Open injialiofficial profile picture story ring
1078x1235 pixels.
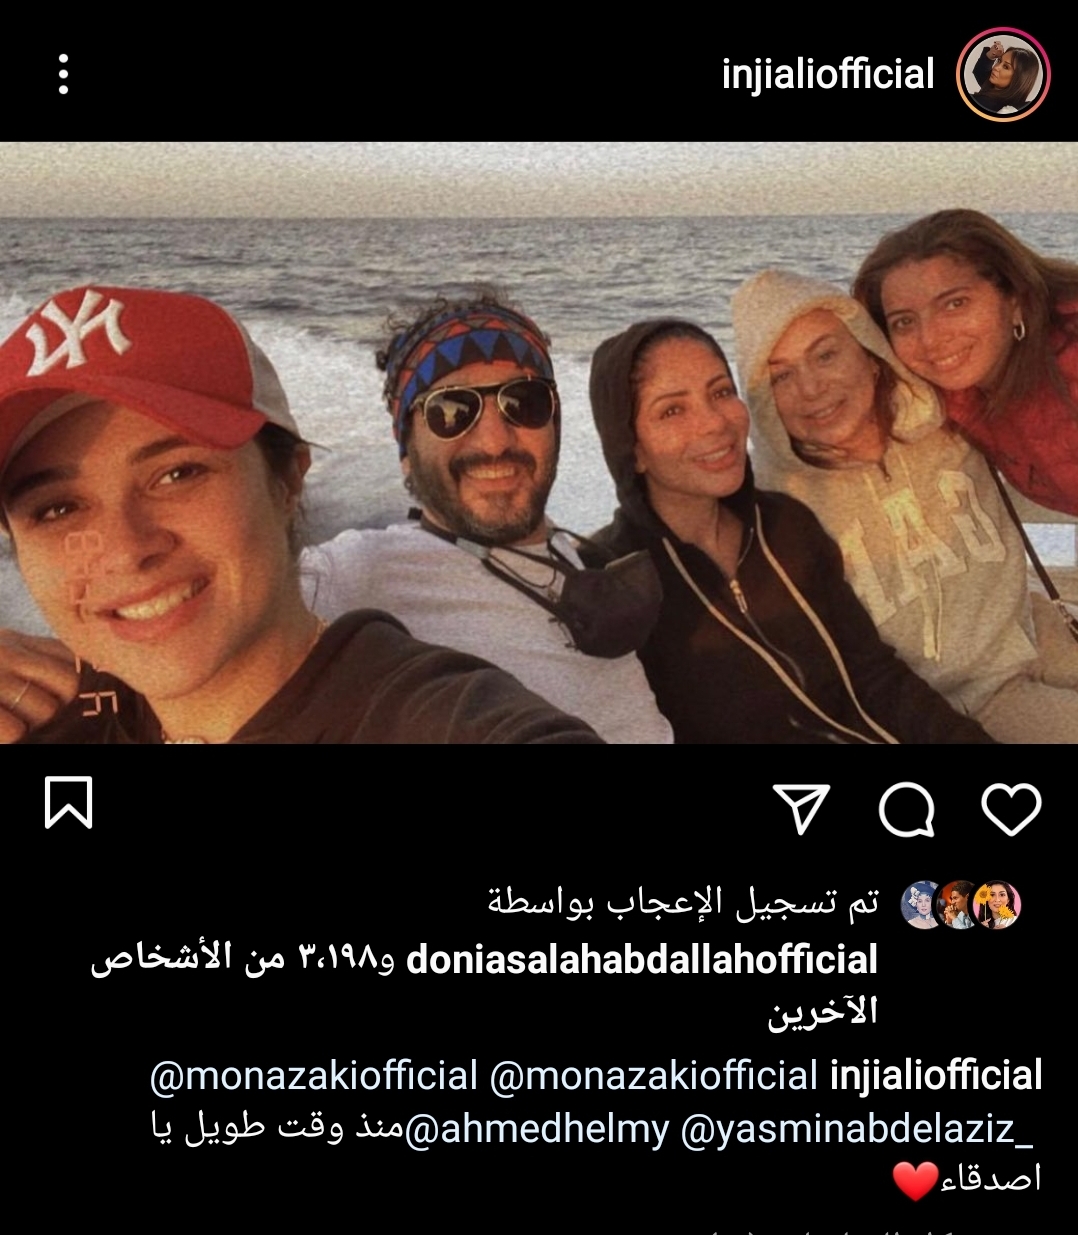pyautogui.click(x=1003, y=75)
